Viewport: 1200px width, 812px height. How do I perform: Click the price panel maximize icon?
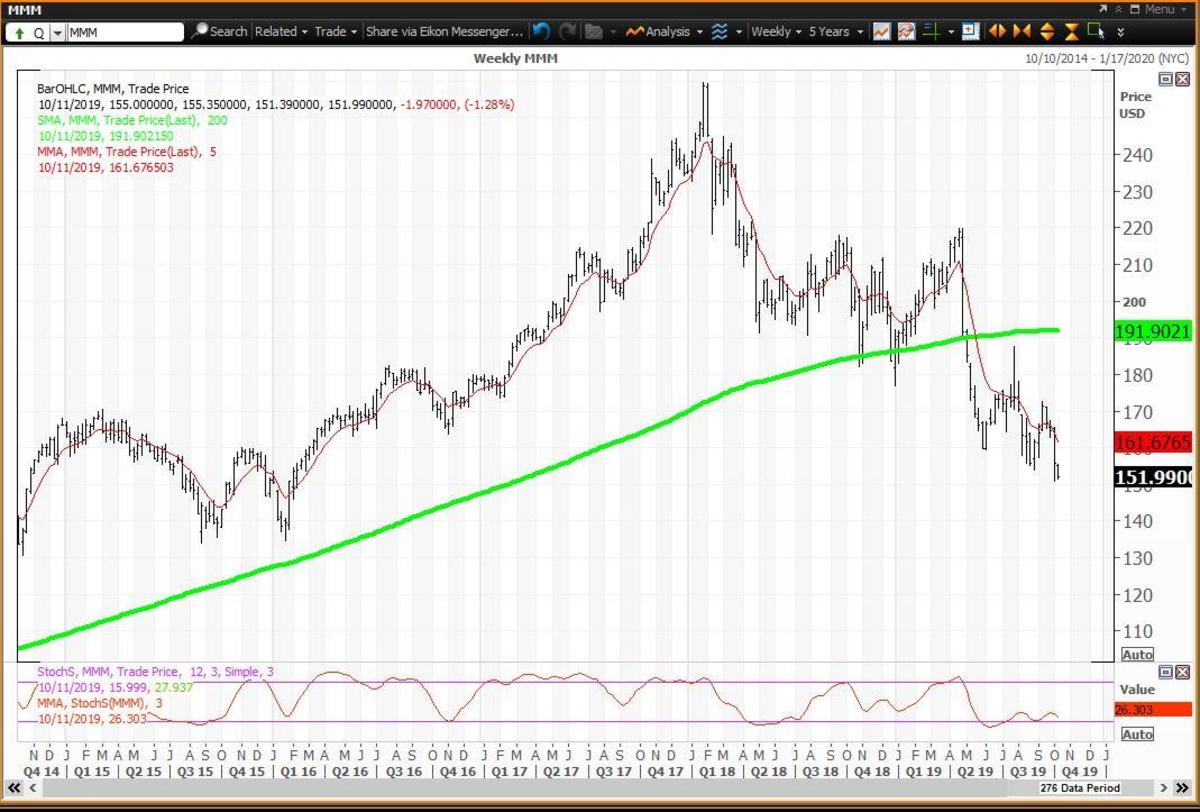click(x=1166, y=79)
